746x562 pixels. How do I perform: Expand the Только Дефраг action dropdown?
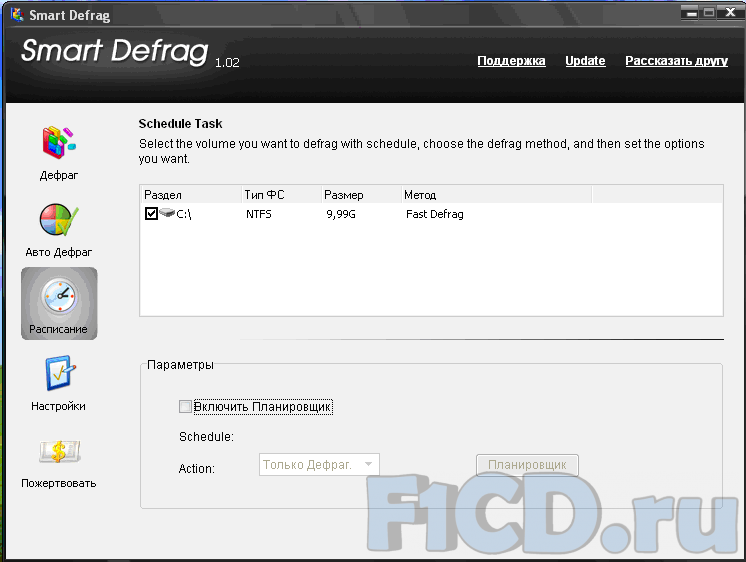319,464
